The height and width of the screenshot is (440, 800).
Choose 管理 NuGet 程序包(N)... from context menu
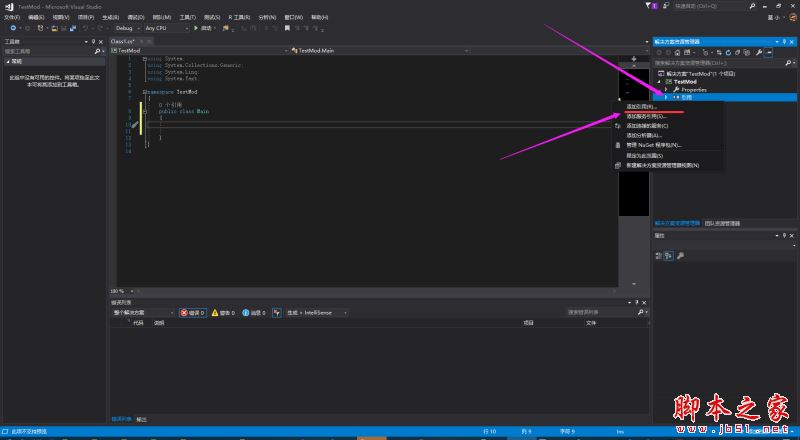(653, 145)
